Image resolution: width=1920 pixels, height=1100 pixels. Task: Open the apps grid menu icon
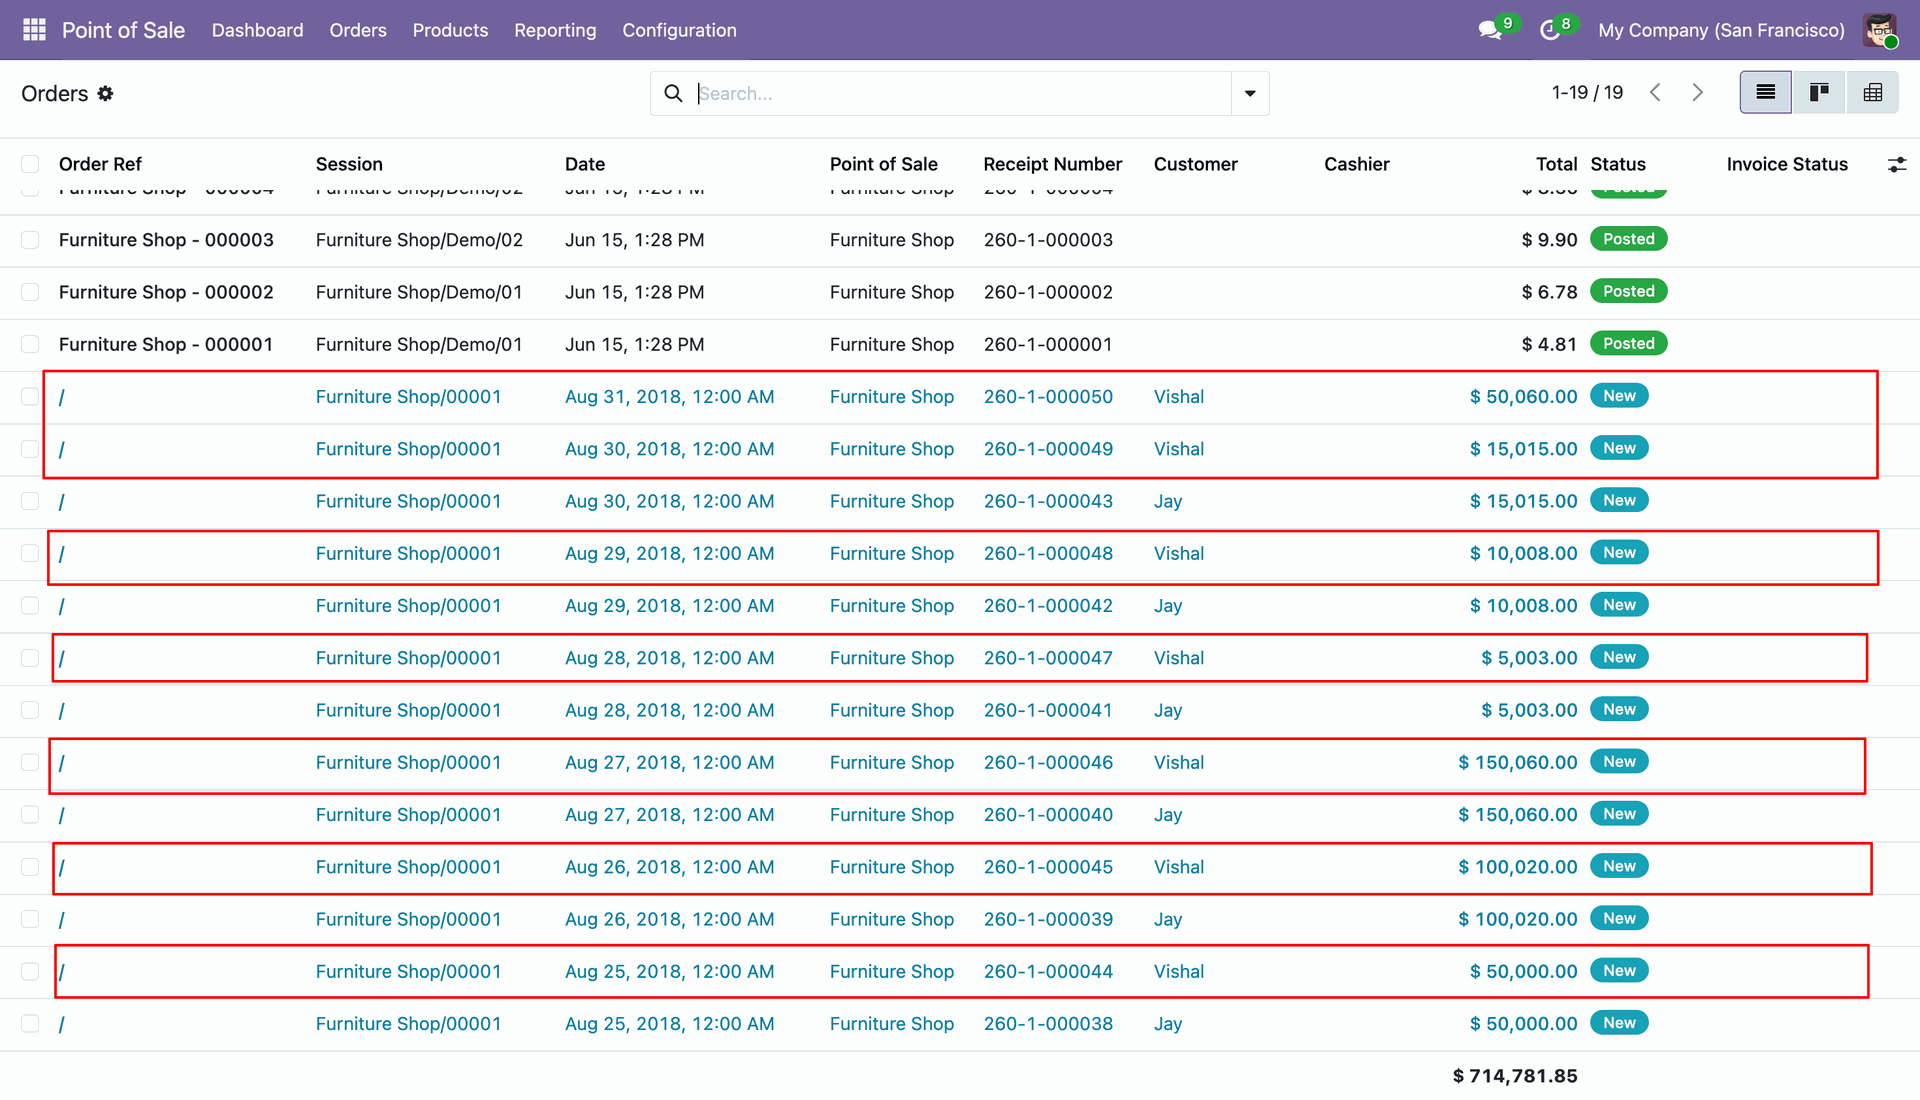[34, 30]
